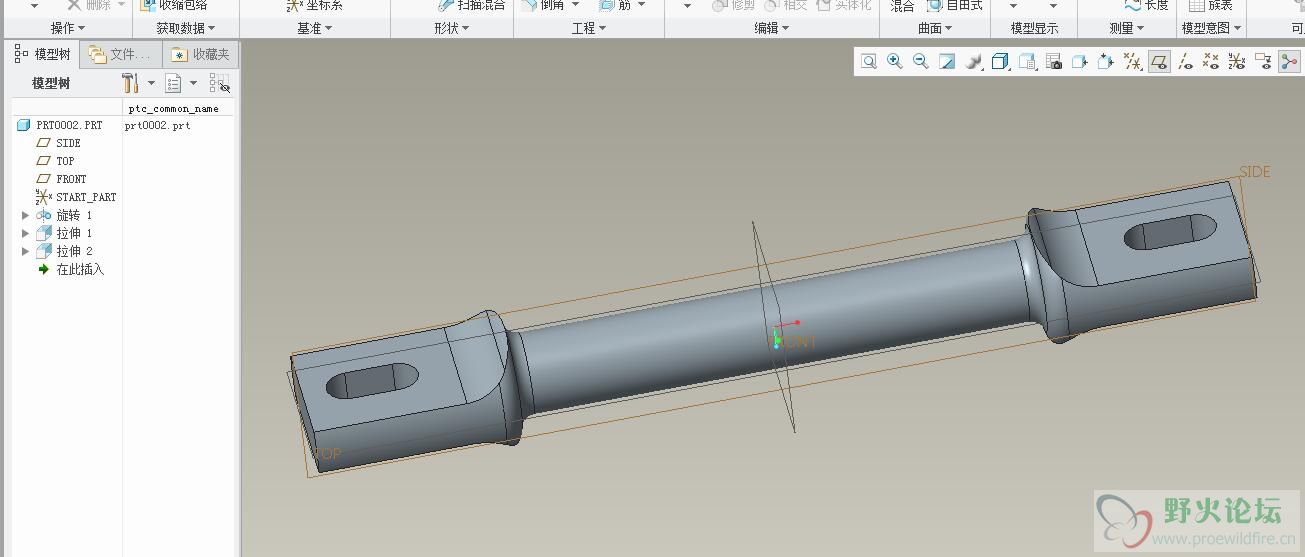Toggle datum plane display
The width and height of the screenshot is (1305, 557).
pos(1159,62)
